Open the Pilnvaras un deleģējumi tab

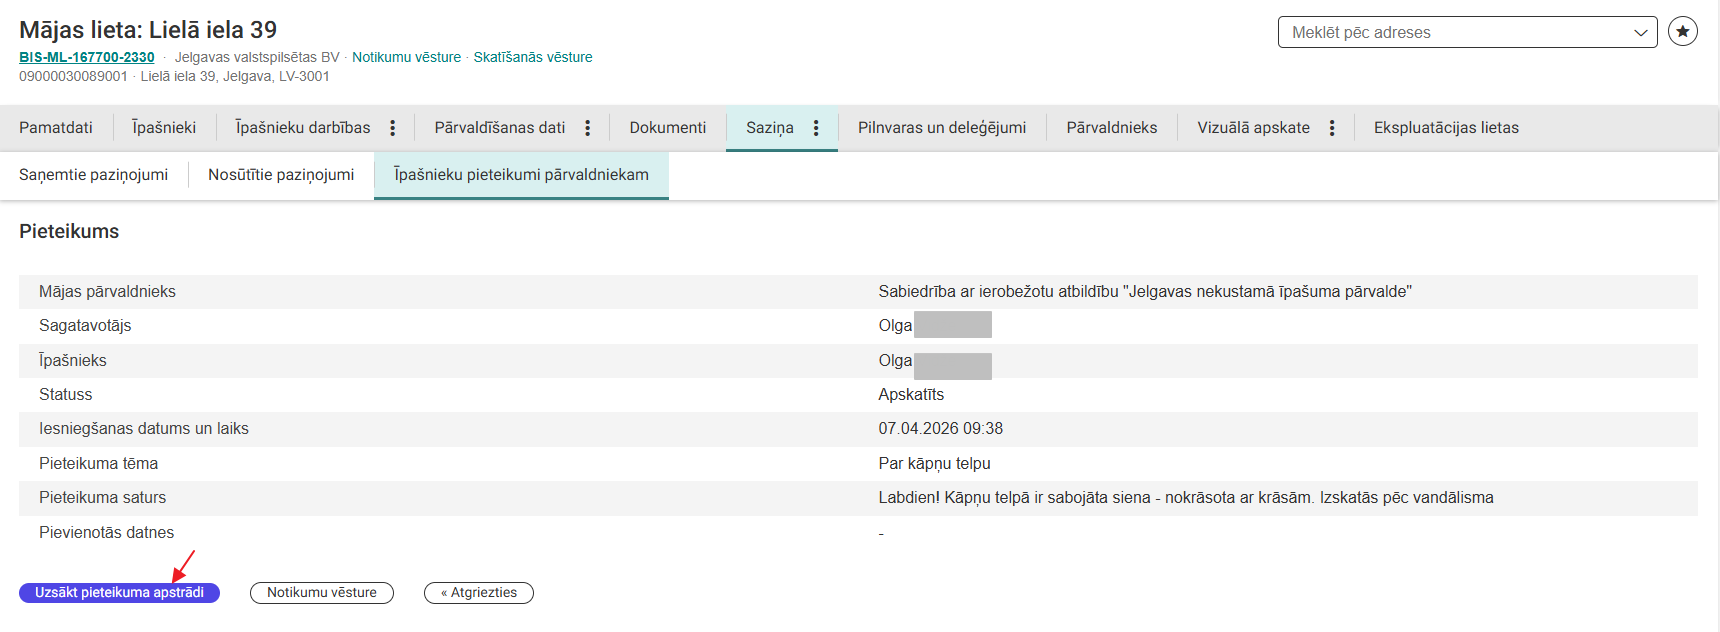coord(942,128)
